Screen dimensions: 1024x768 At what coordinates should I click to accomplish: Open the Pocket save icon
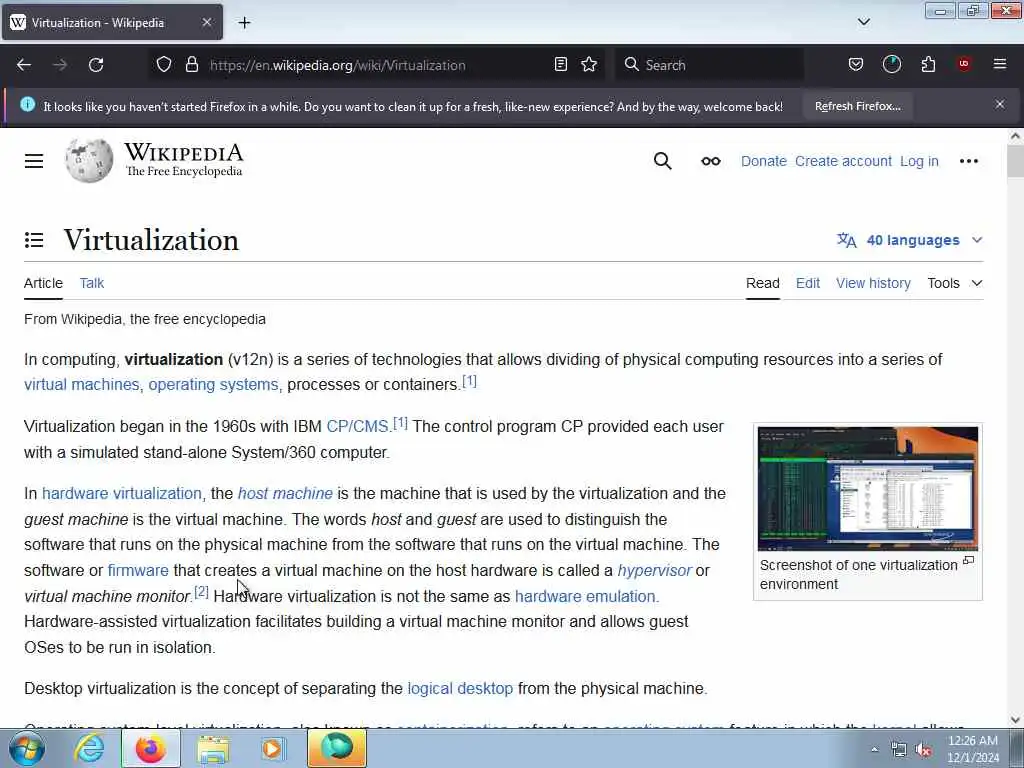pos(856,65)
